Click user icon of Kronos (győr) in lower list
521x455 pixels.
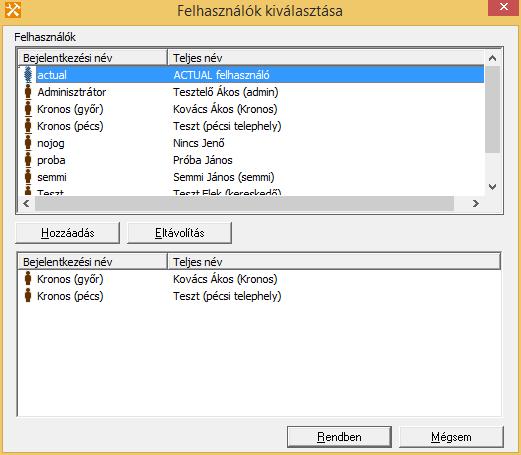pos(28,279)
